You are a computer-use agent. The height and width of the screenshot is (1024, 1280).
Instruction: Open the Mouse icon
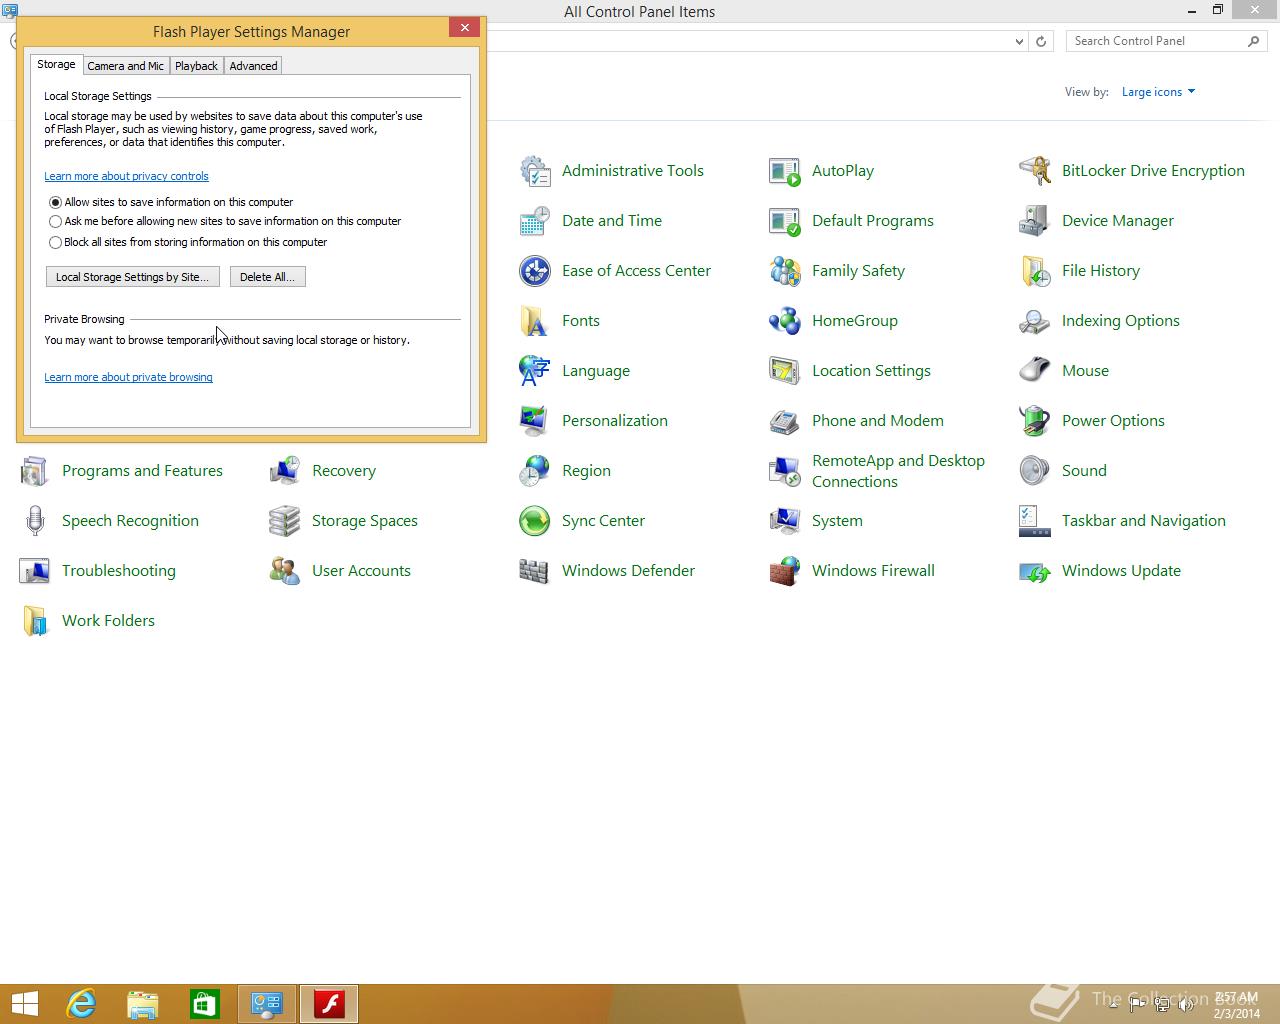point(1035,371)
